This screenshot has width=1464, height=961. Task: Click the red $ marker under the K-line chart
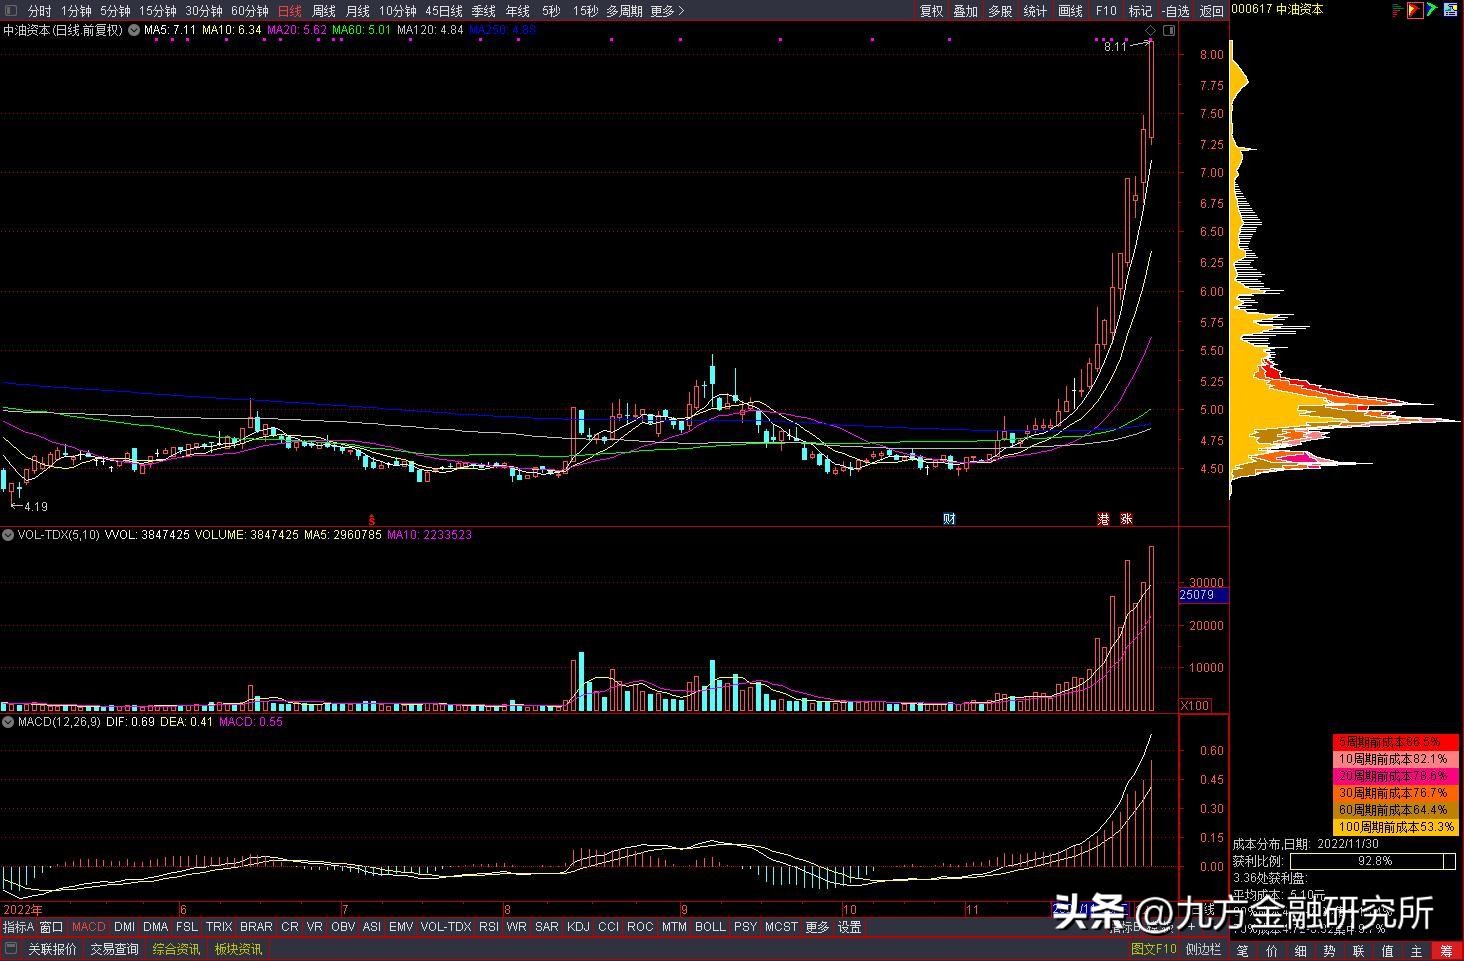[371, 520]
